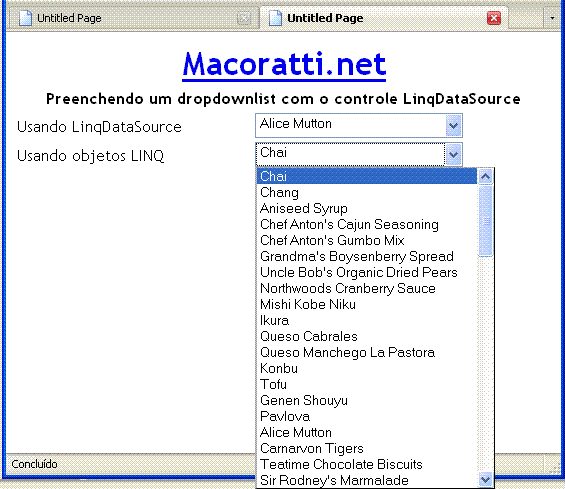Switch to the first Untitled Page tab
The height and width of the screenshot is (489, 565).
click(x=133, y=18)
